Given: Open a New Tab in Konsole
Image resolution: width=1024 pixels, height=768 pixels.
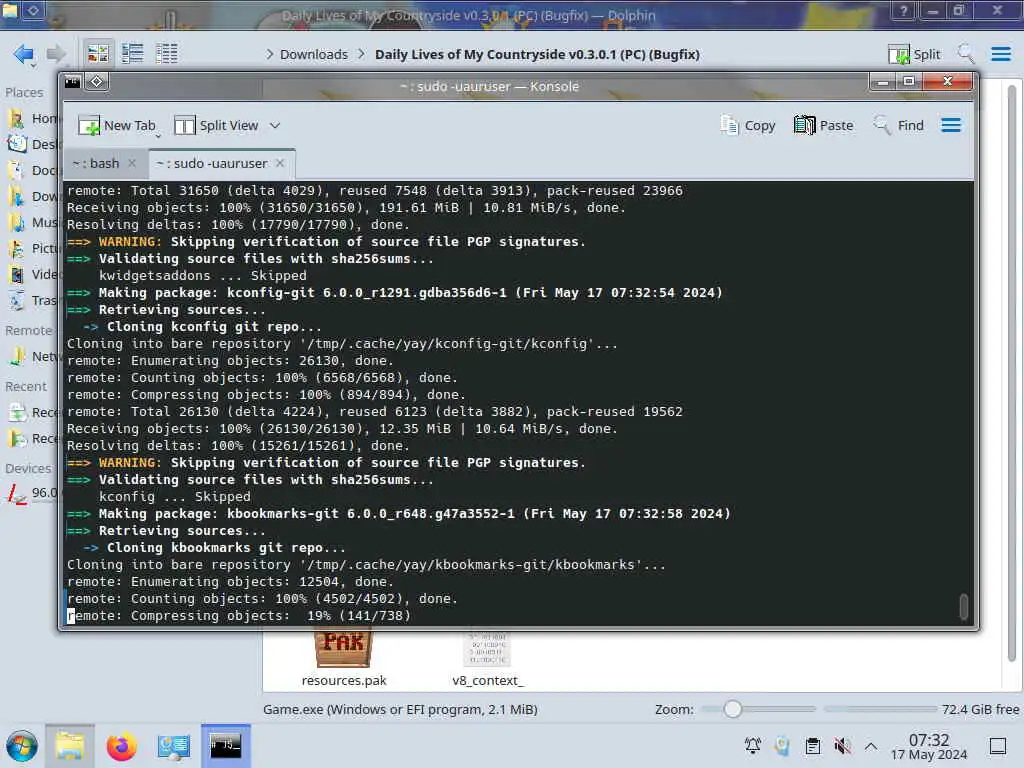Looking at the screenshot, I should [x=116, y=125].
